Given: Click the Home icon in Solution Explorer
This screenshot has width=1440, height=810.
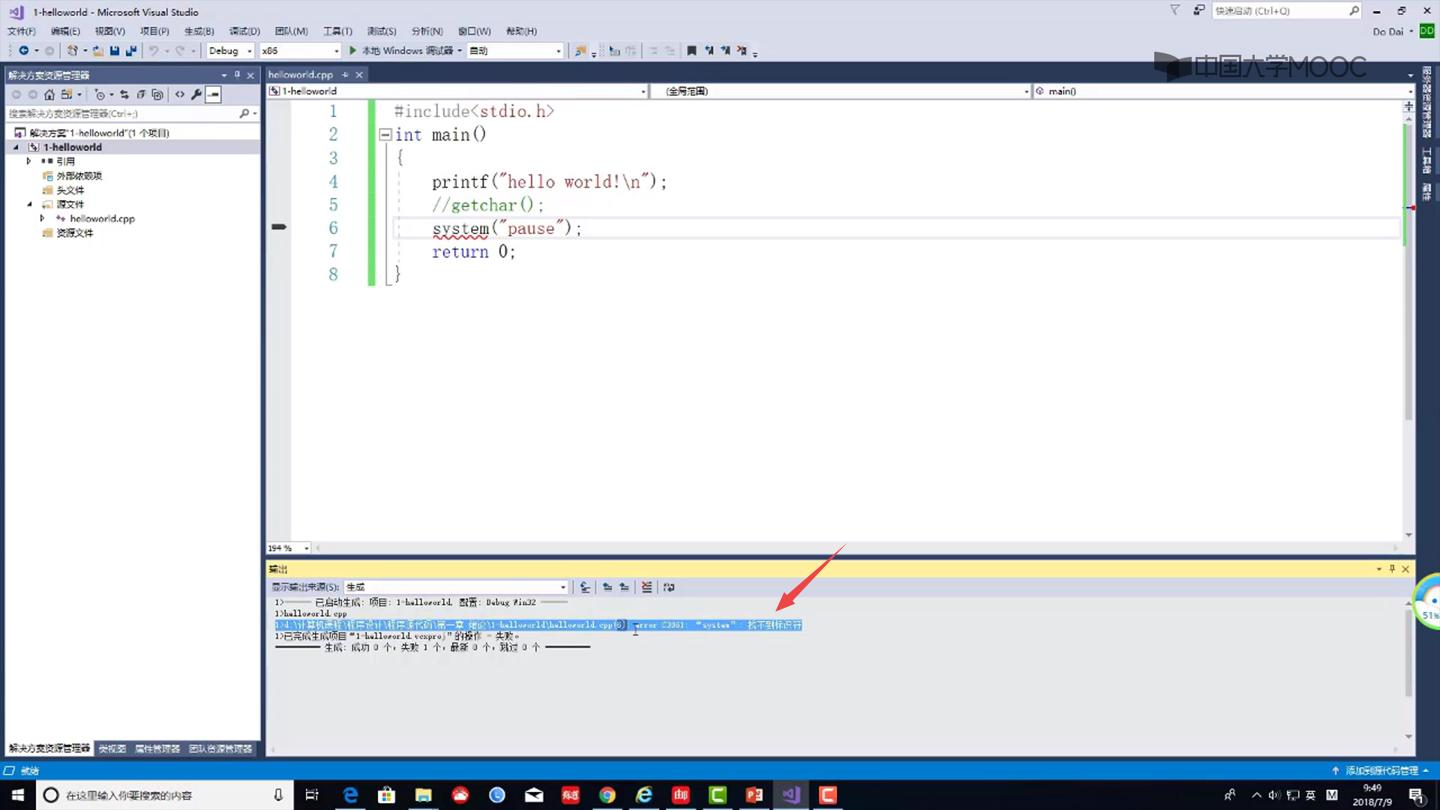Looking at the screenshot, I should 49,95.
